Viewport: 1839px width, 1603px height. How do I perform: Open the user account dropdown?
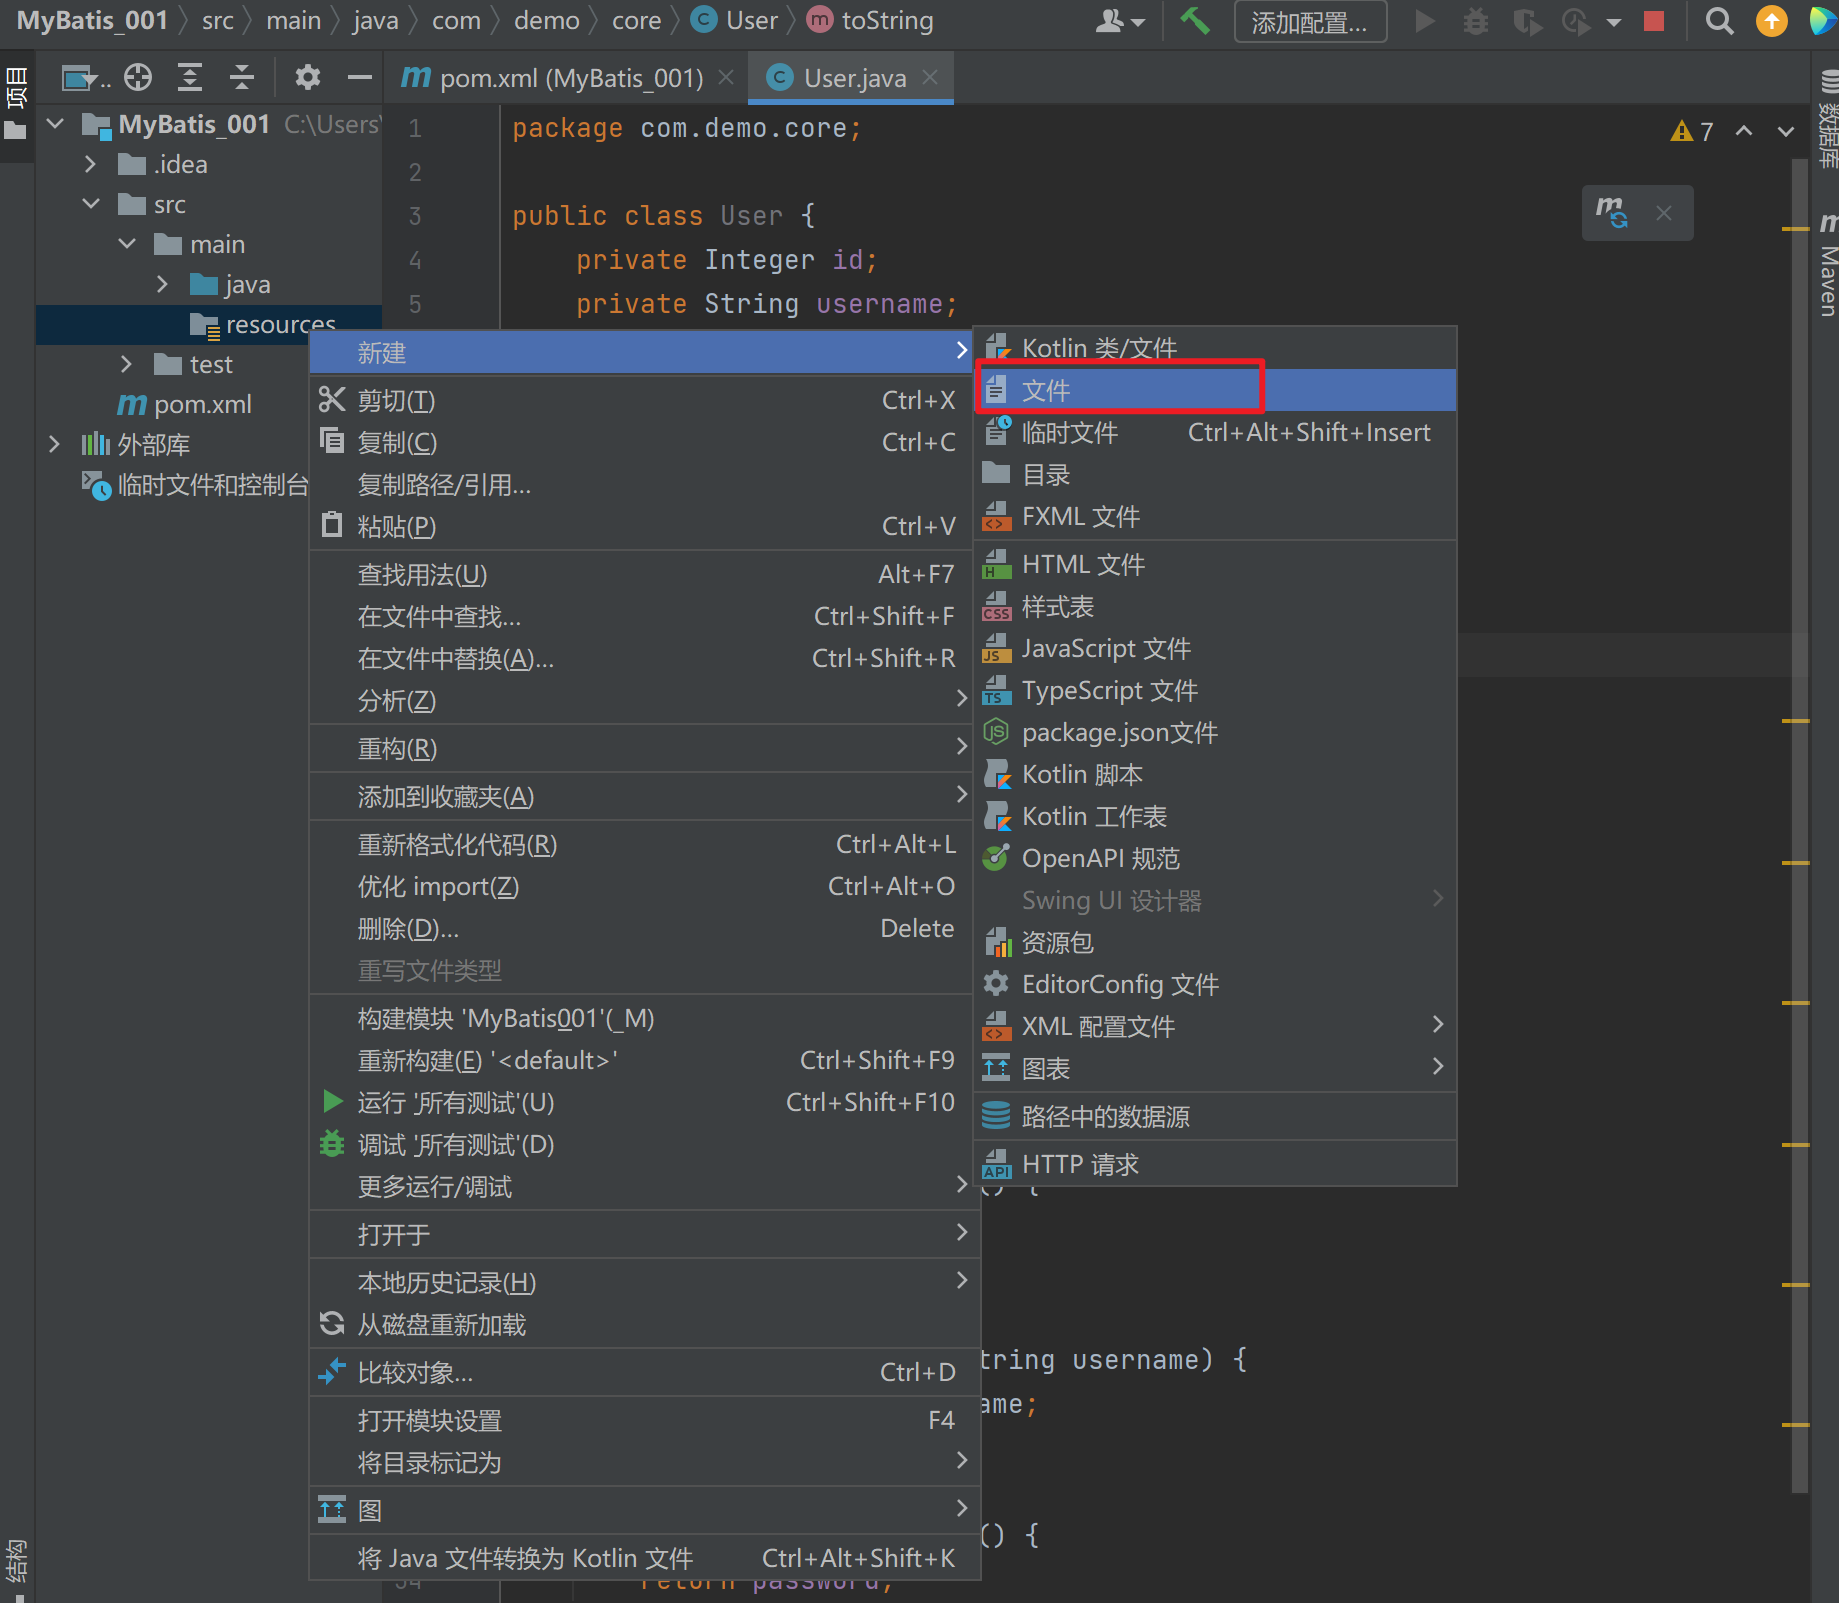[x=1120, y=21]
